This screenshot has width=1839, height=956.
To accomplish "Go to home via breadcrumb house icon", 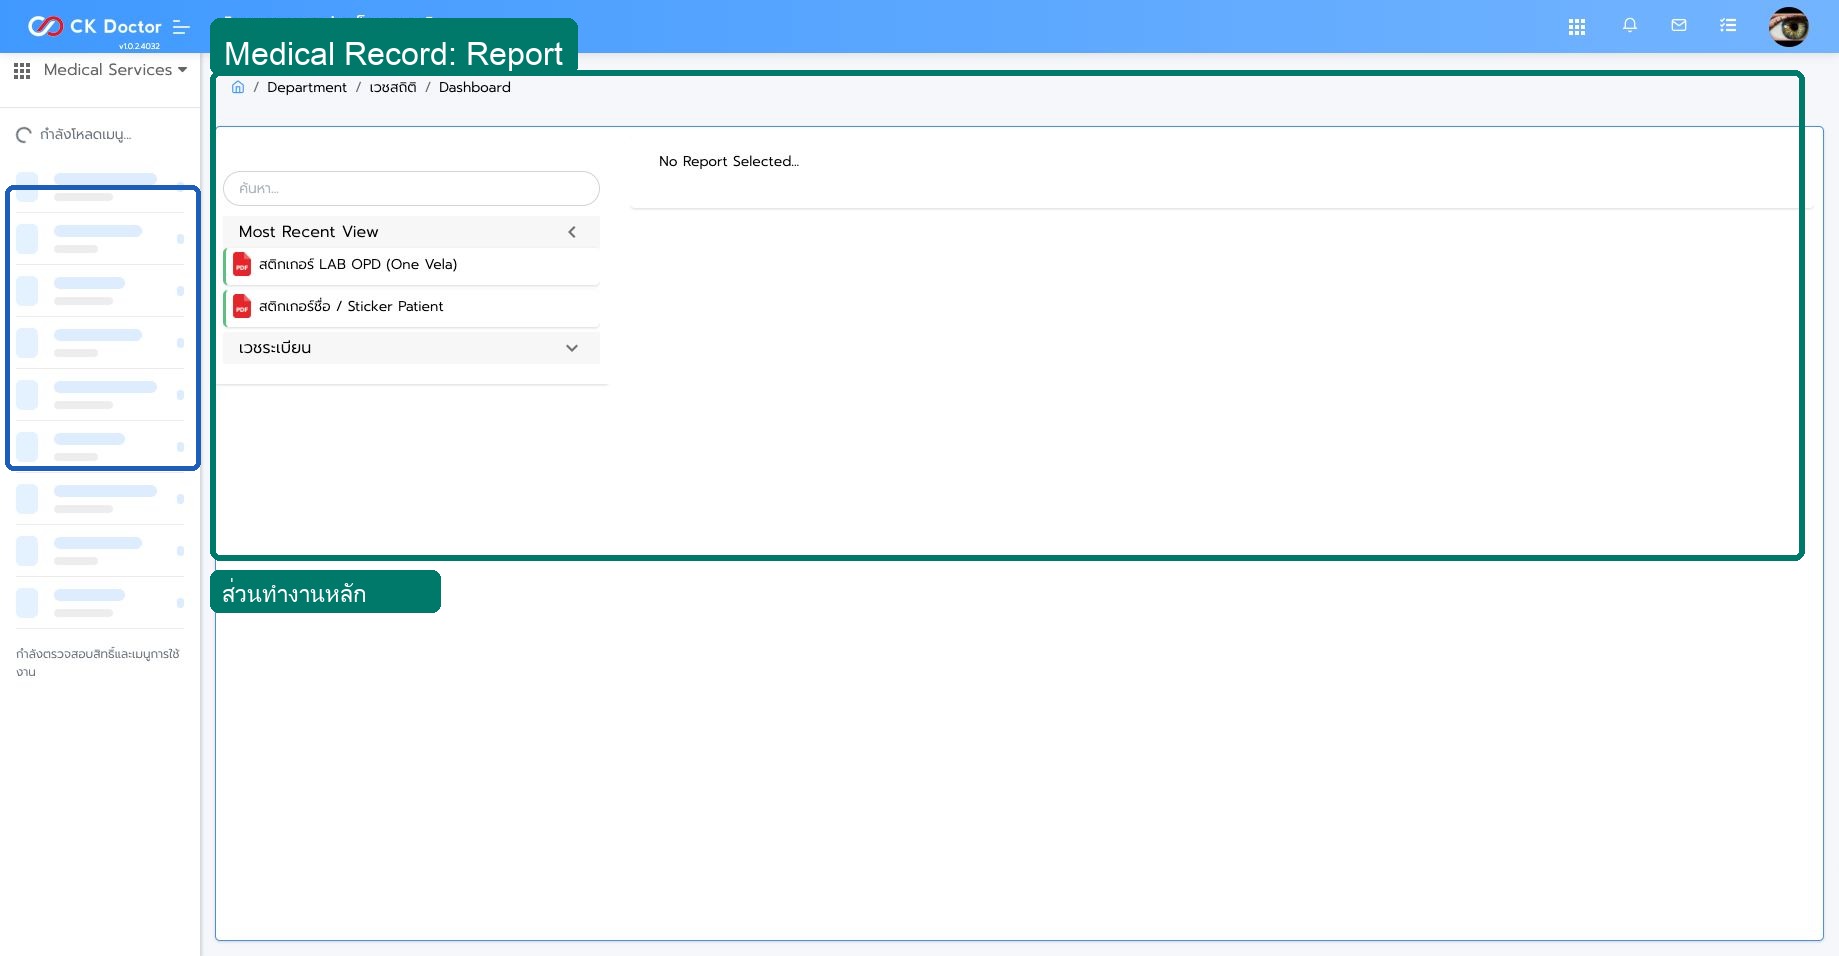I will click(238, 87).
